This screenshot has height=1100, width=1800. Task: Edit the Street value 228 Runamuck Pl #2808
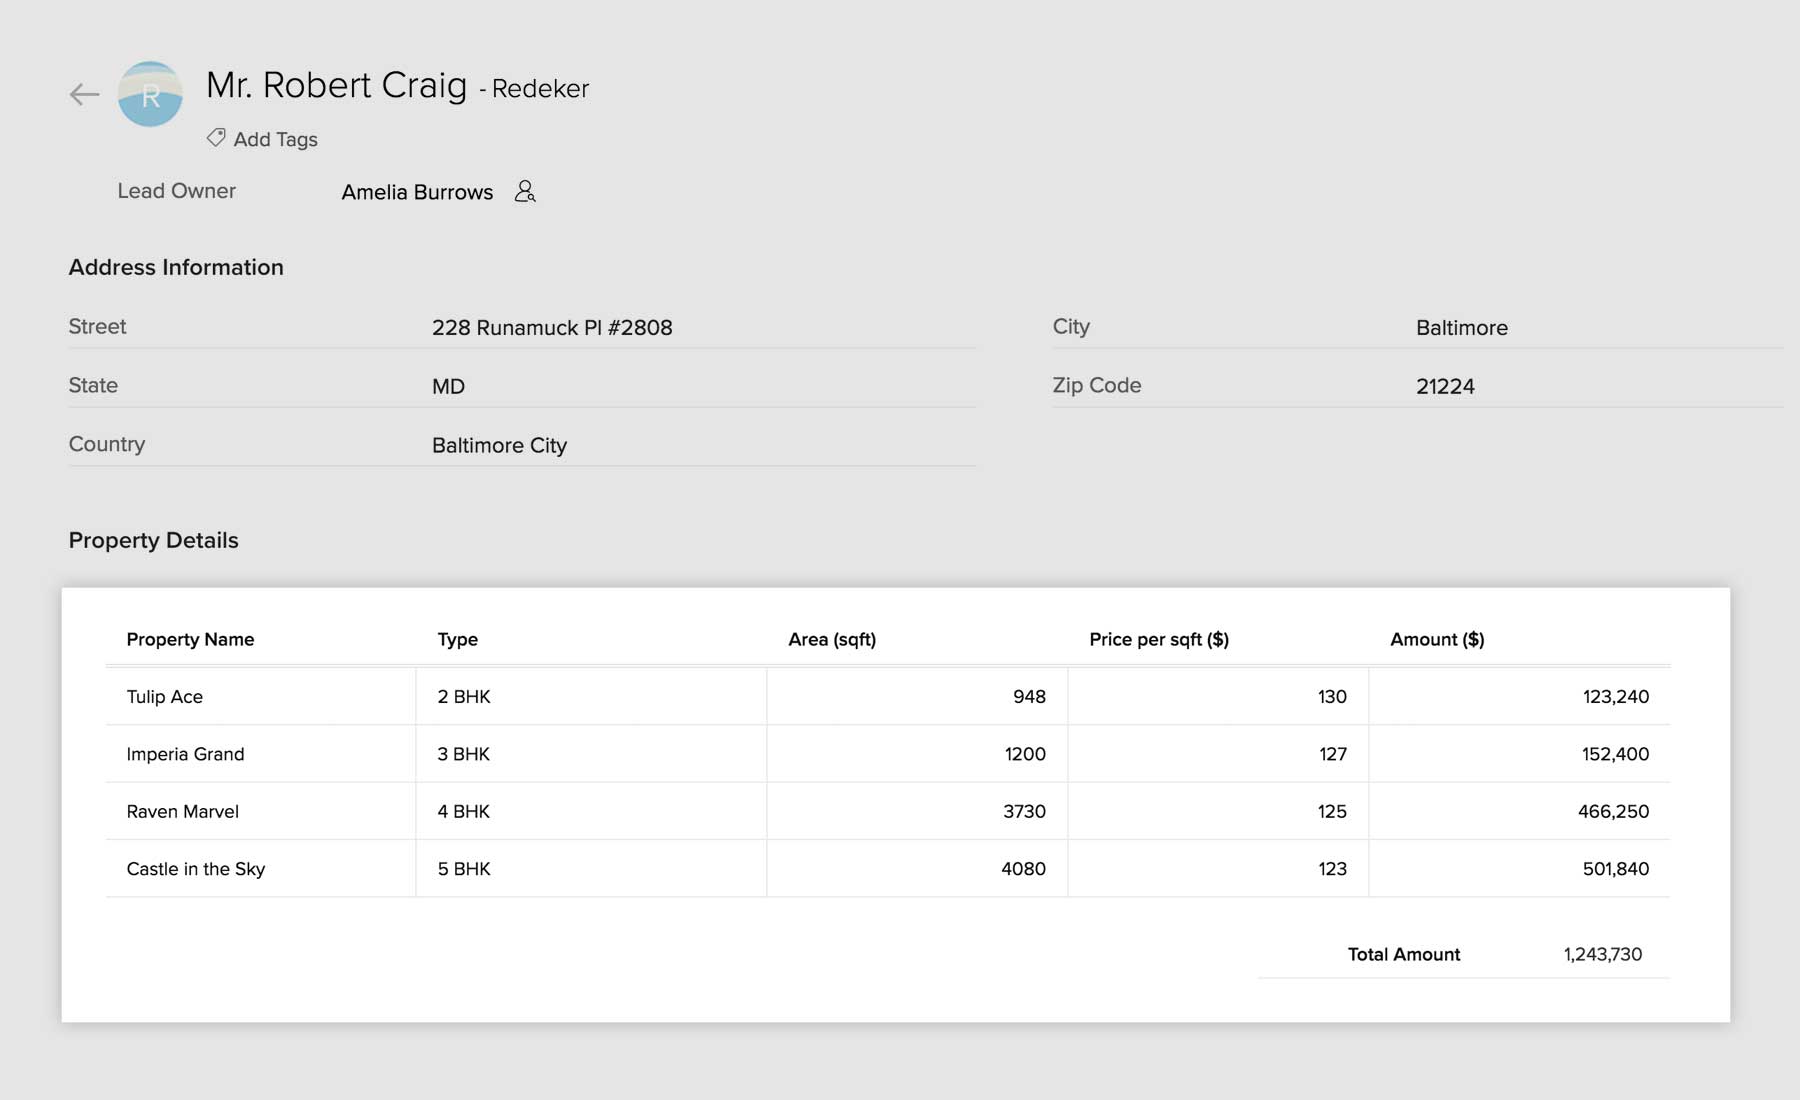(x=552, y=328)
